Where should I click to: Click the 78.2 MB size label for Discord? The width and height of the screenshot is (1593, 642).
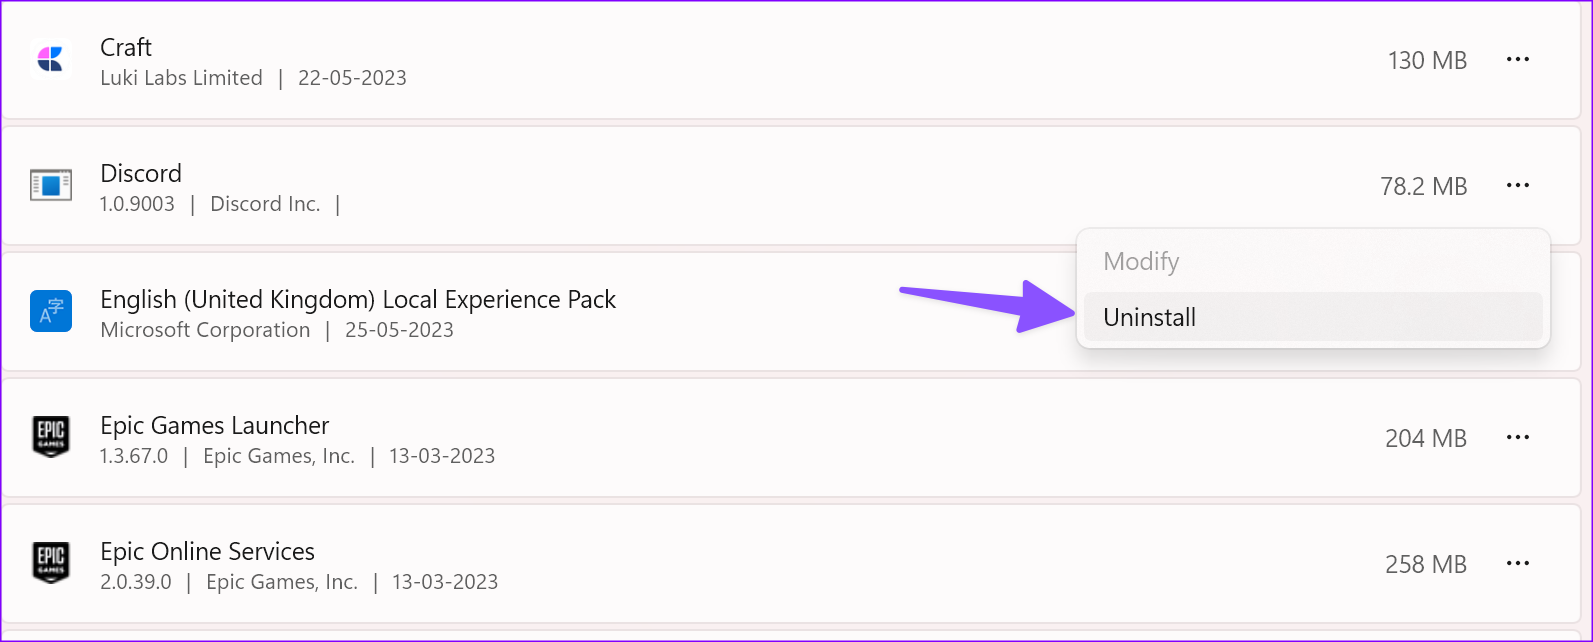pos(1424,186)
